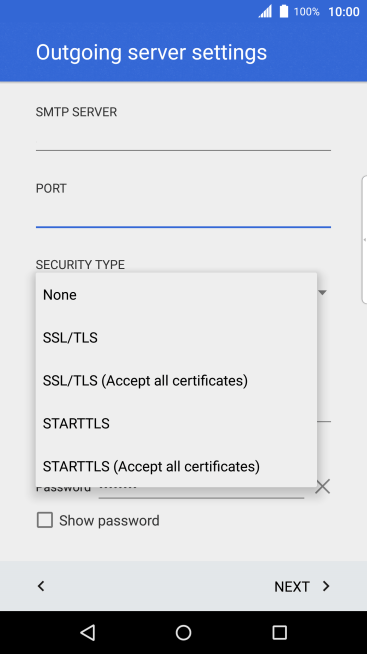Tap the signal strength icon
The height and width of the screenshot is (654, 367).
point(265,11)
